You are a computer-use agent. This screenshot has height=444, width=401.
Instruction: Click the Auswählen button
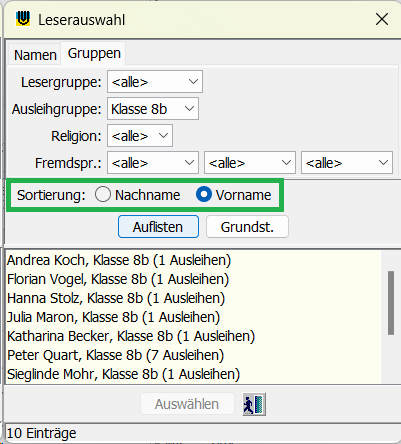pos(187,404)
